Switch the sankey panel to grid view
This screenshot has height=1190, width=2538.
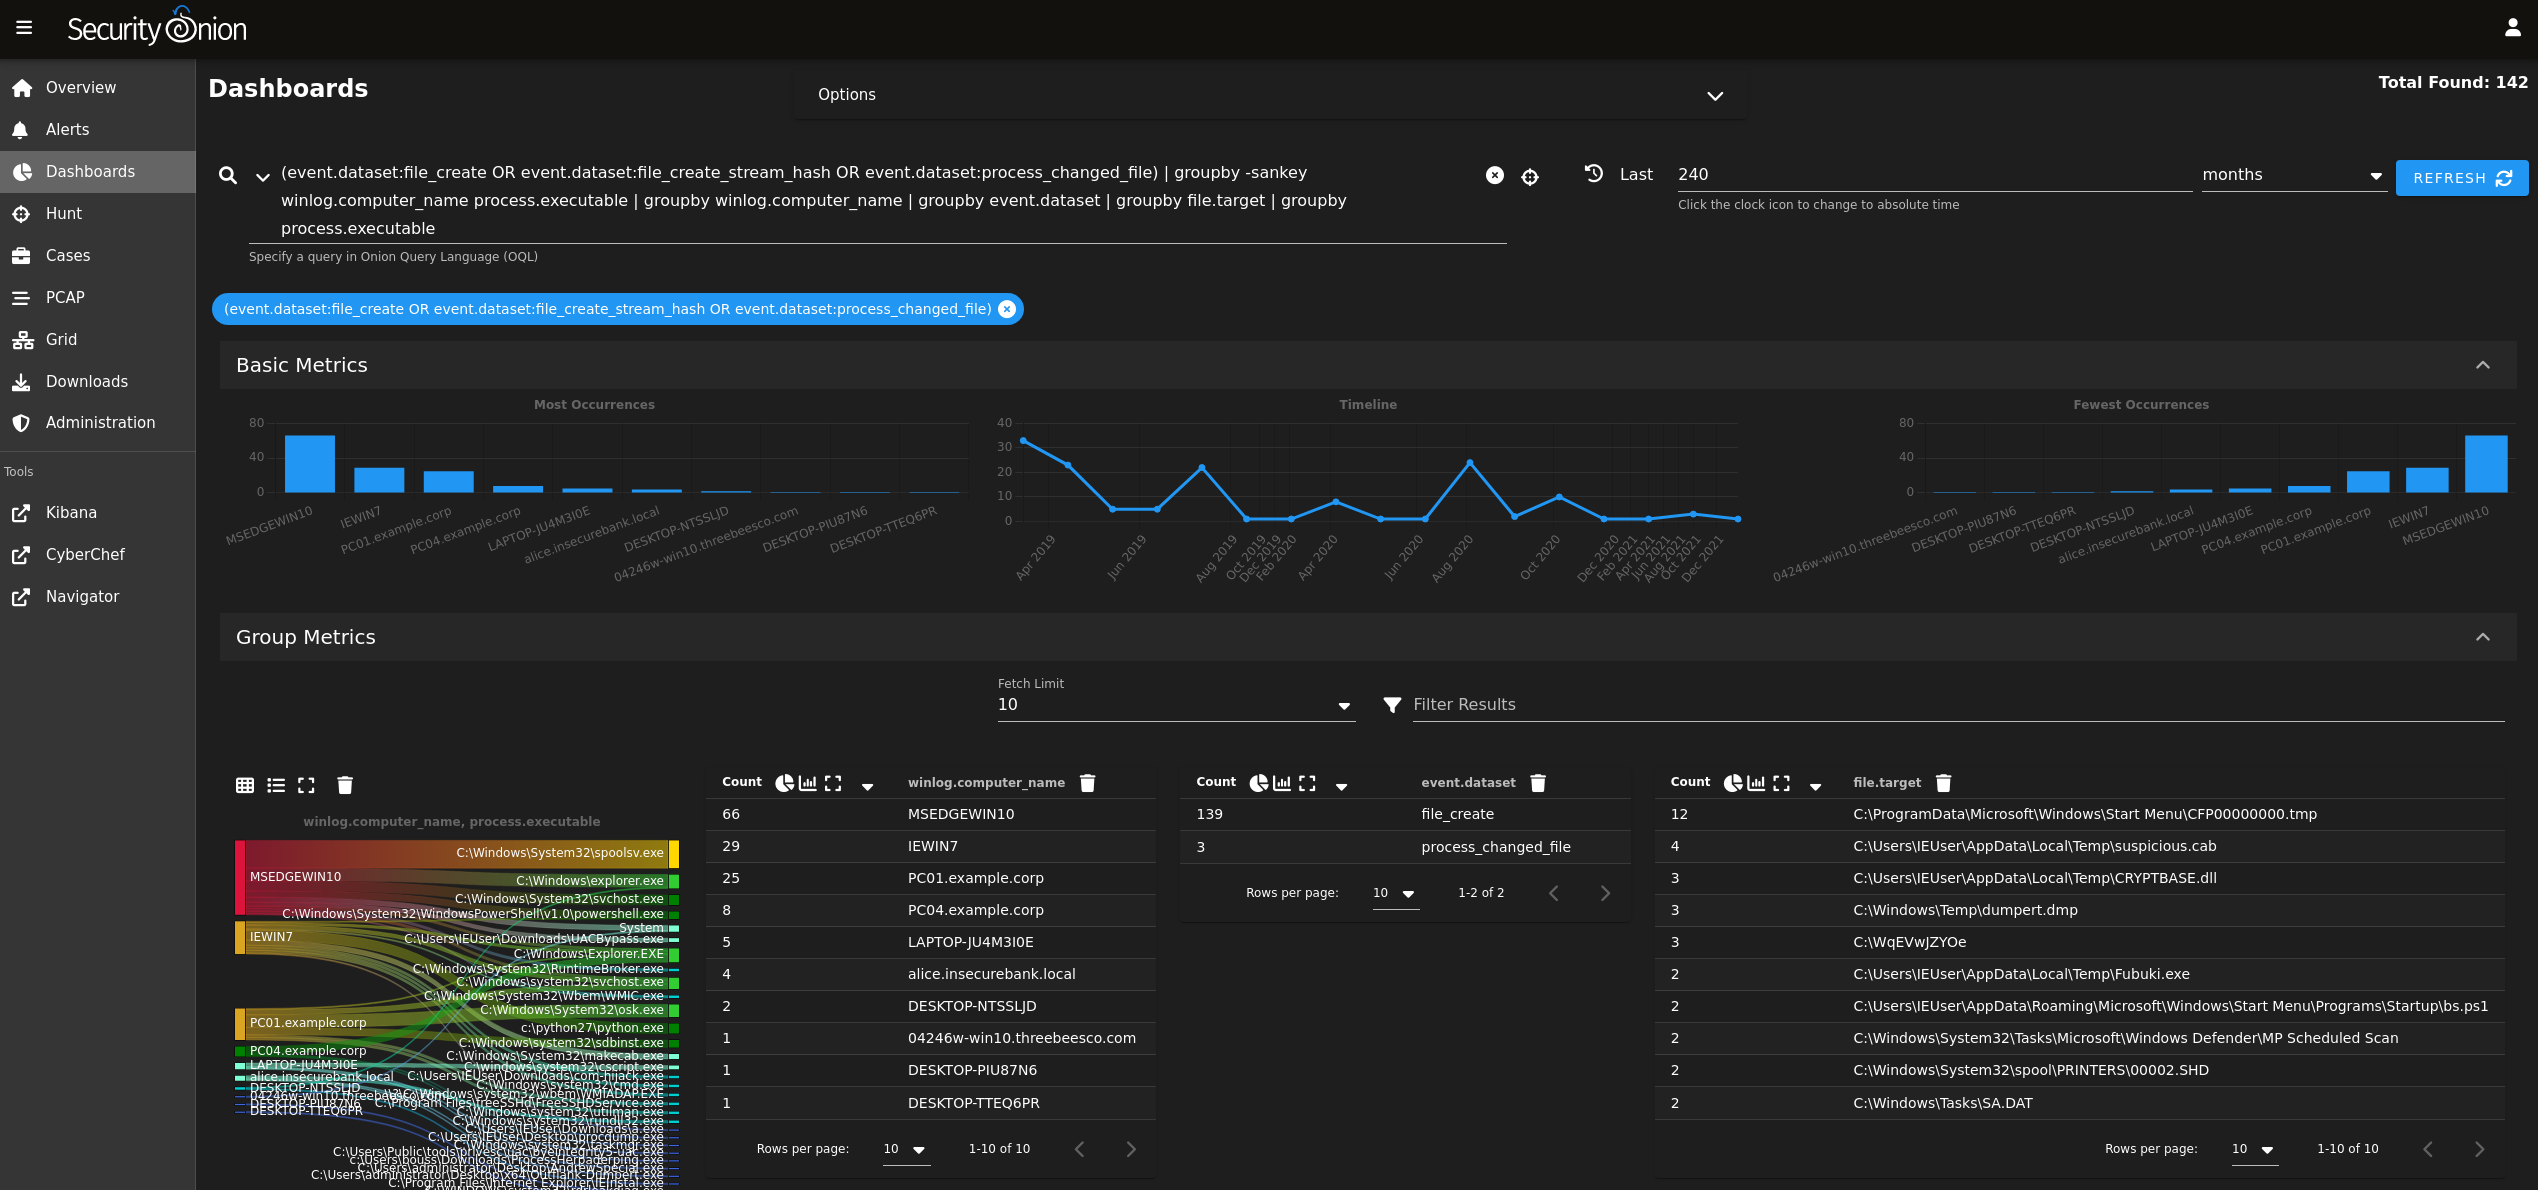245,785
